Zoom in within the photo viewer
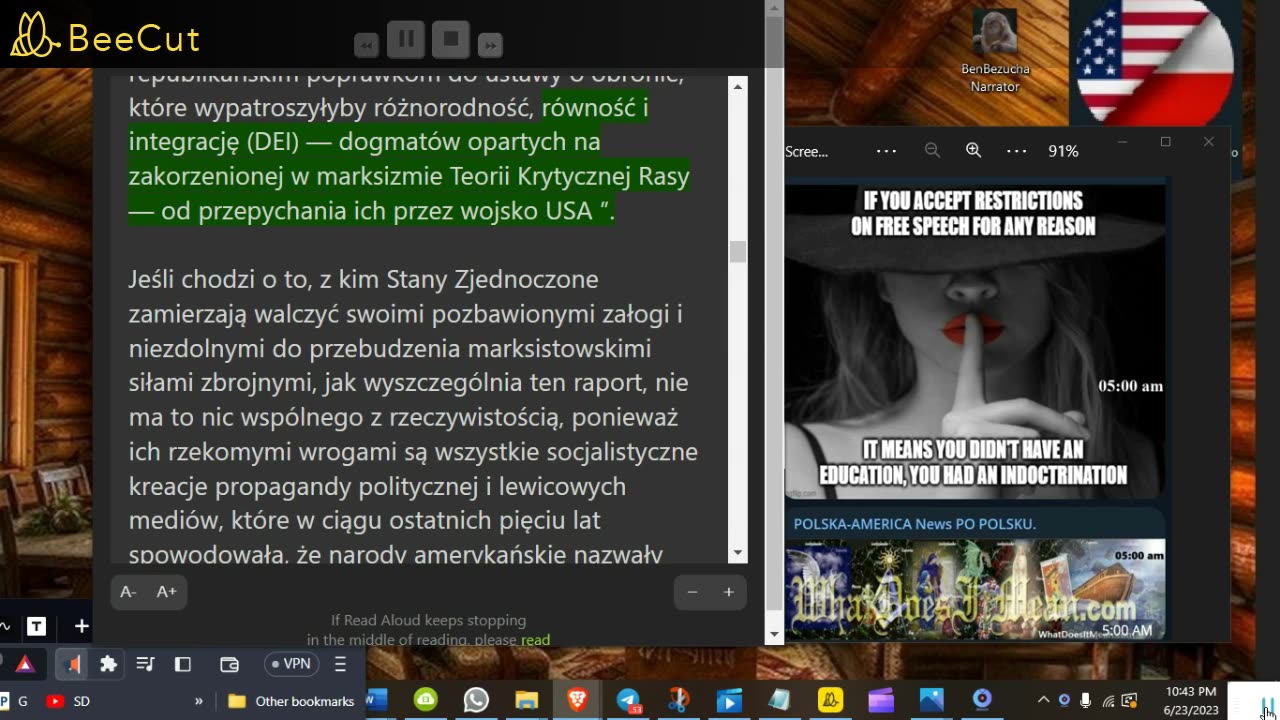Image resolution: width=1280 pixels, height=720 pixels. tap(973, 150)
